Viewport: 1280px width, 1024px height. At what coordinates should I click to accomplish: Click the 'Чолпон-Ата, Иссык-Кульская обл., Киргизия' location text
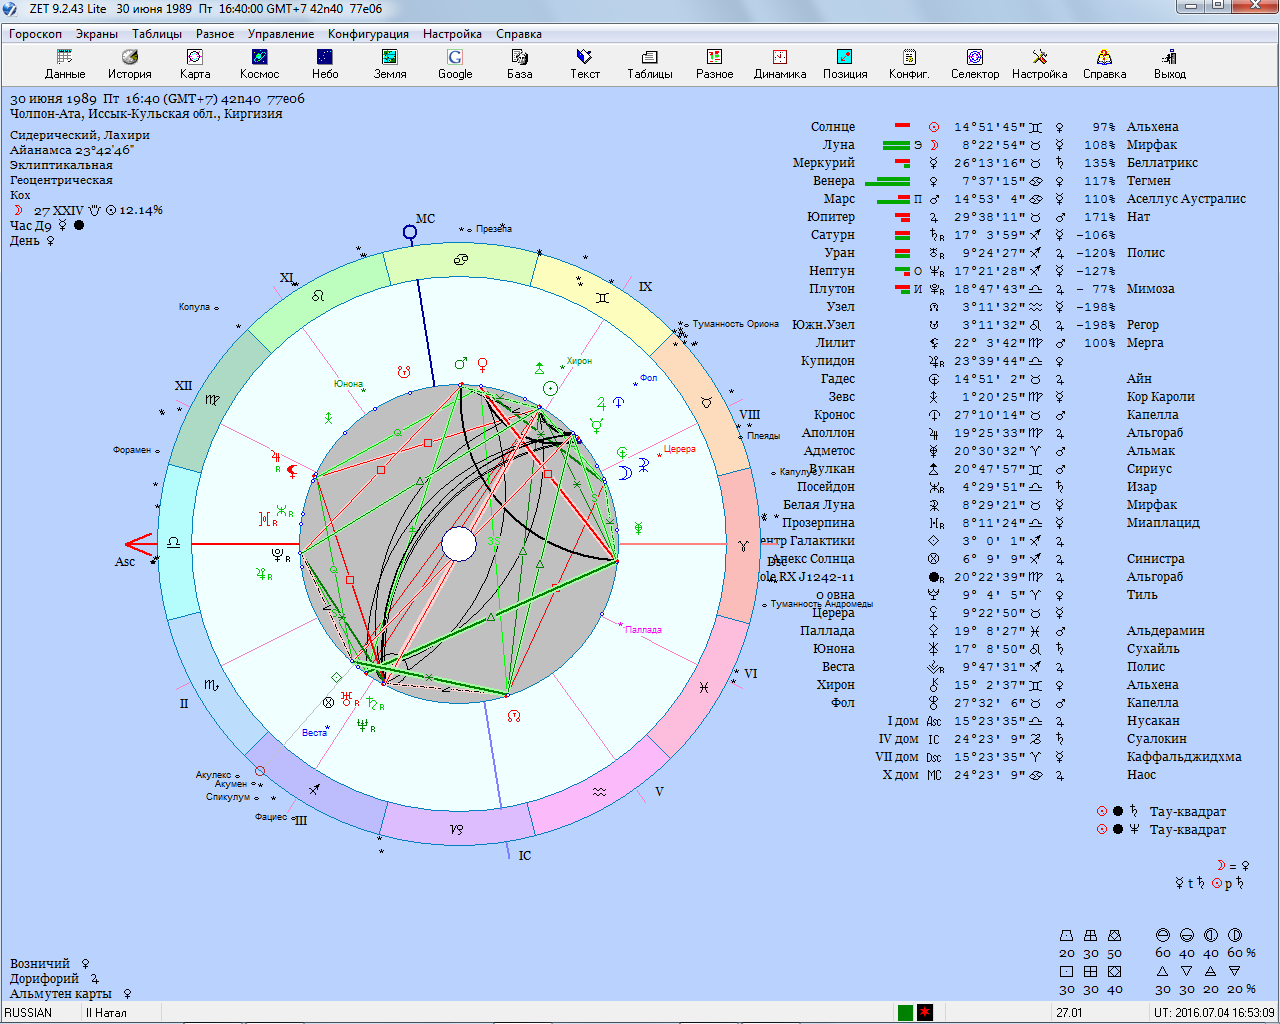[x=146, y=114]
